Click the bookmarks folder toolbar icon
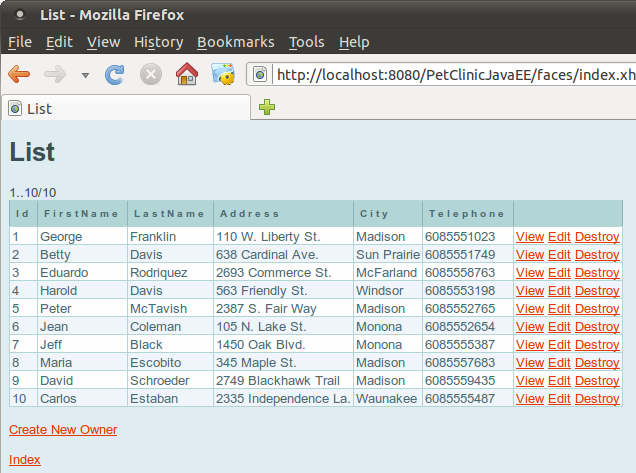Screen dimensions: 636x473 tap(223, 74)
